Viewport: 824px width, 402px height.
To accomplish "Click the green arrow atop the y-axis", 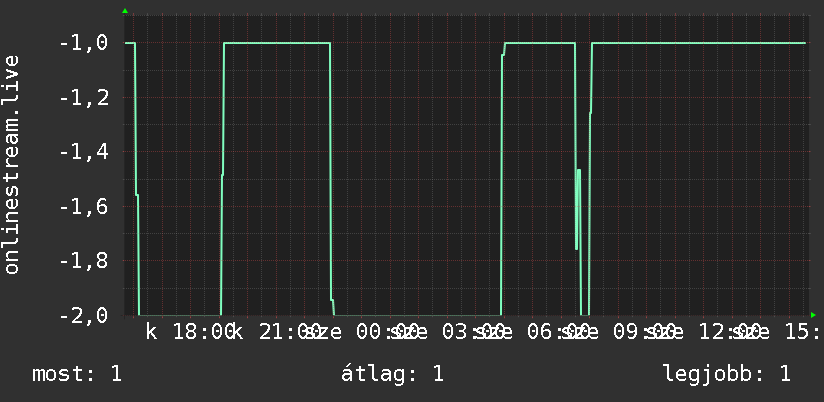I will tap(125, 11).
